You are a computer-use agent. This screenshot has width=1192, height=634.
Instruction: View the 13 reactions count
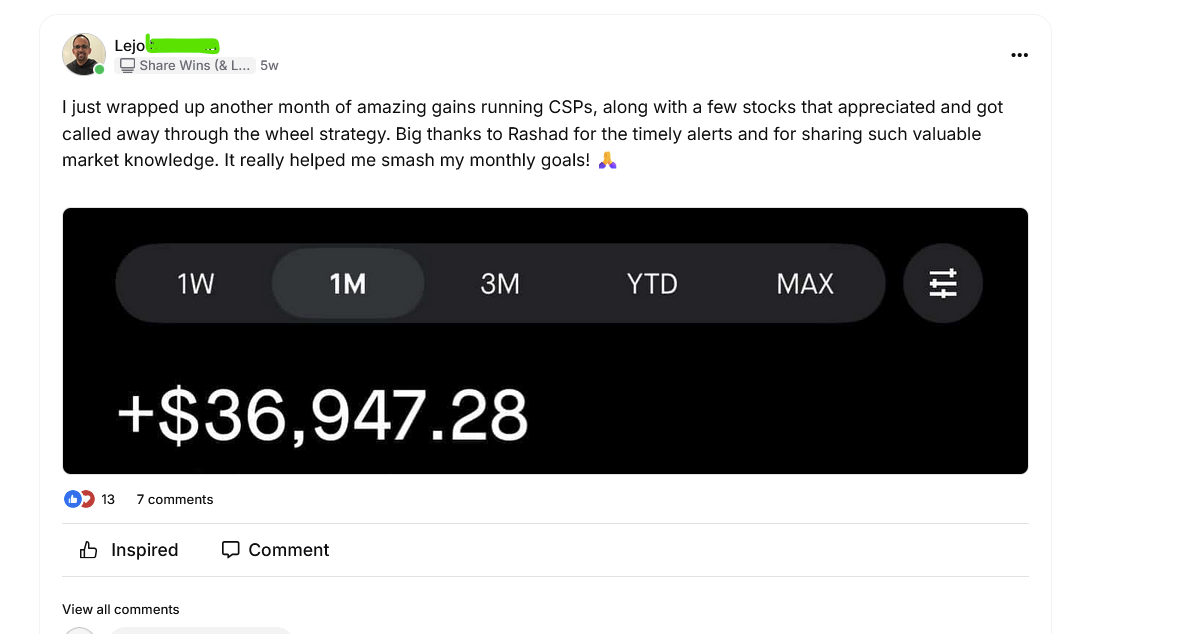tap(108, 499)
